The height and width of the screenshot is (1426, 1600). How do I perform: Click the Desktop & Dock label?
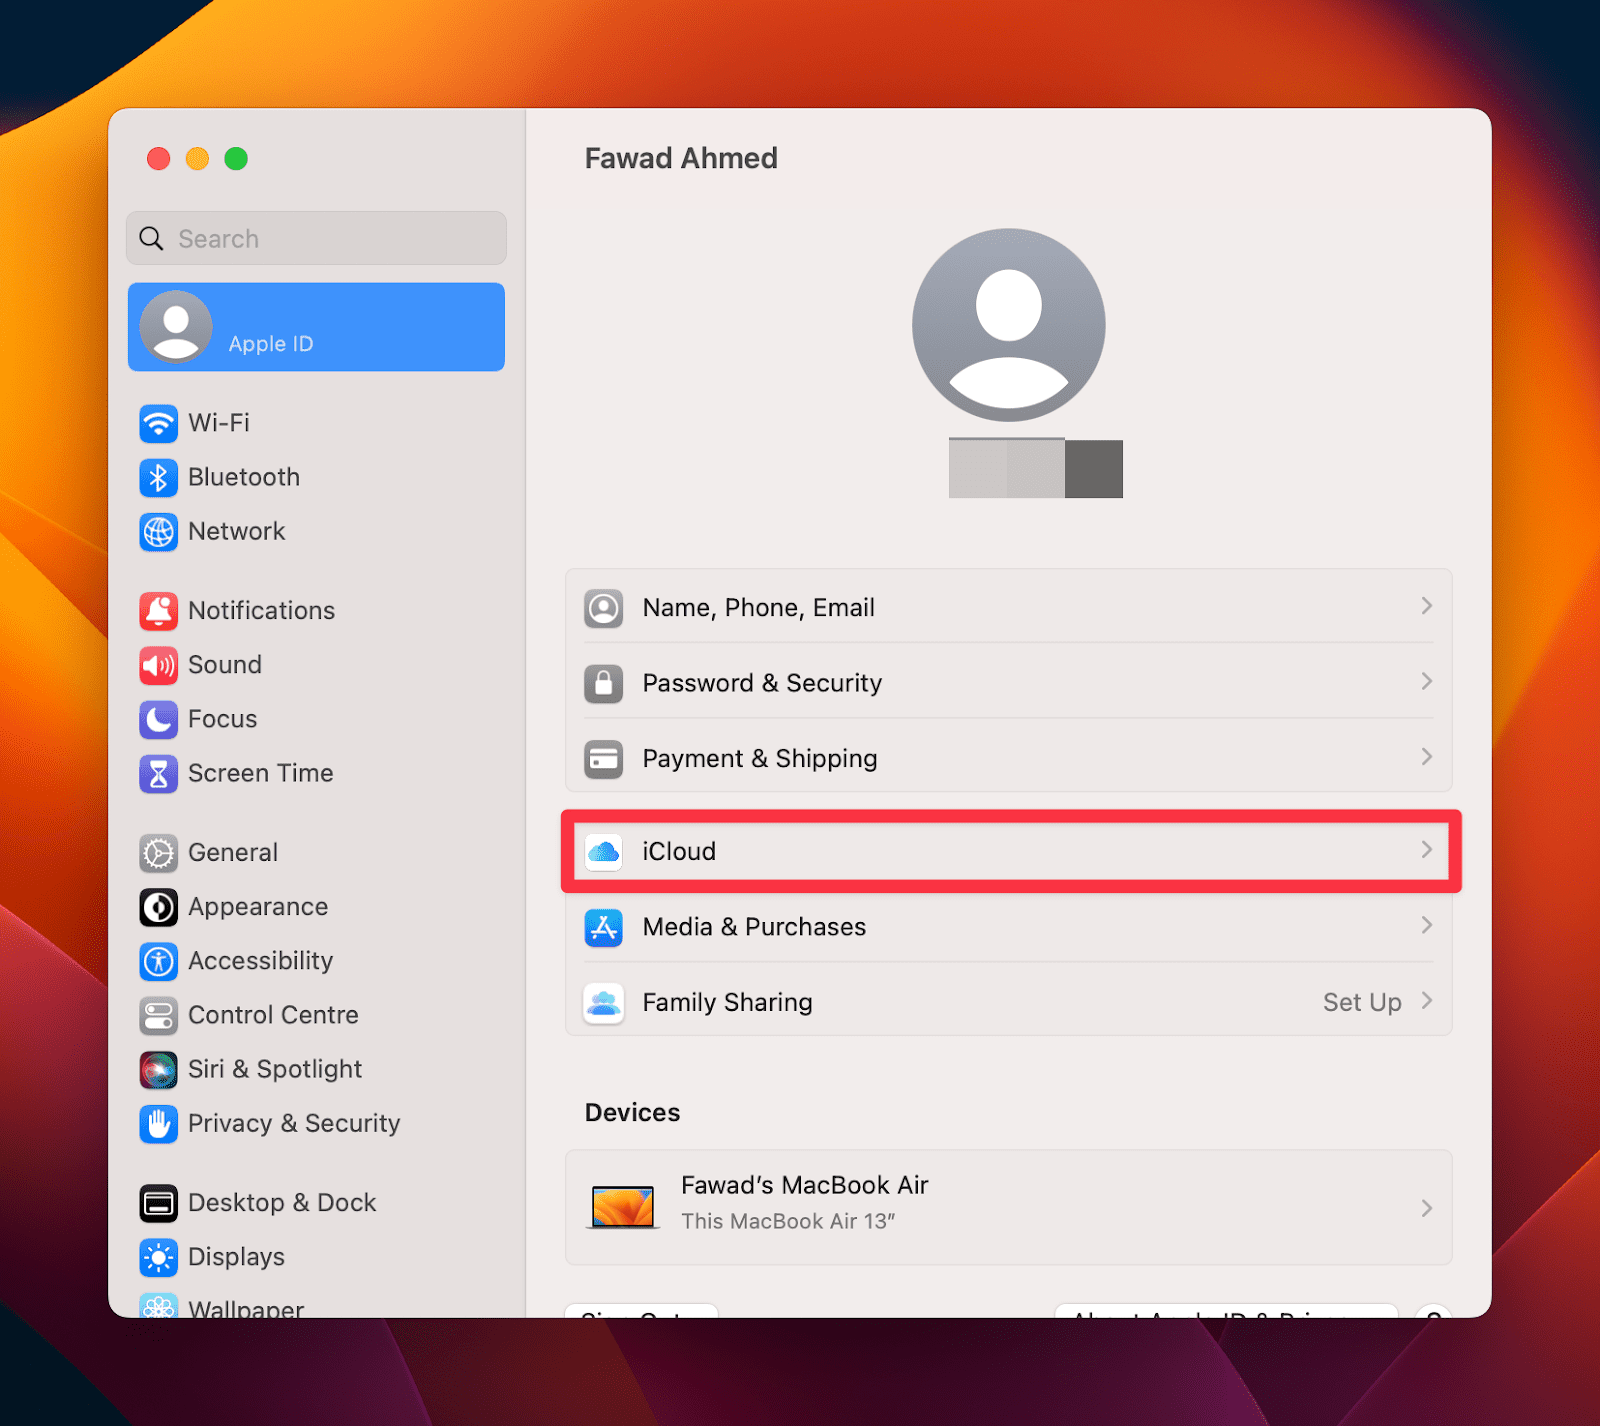(x=282, y=1203)
